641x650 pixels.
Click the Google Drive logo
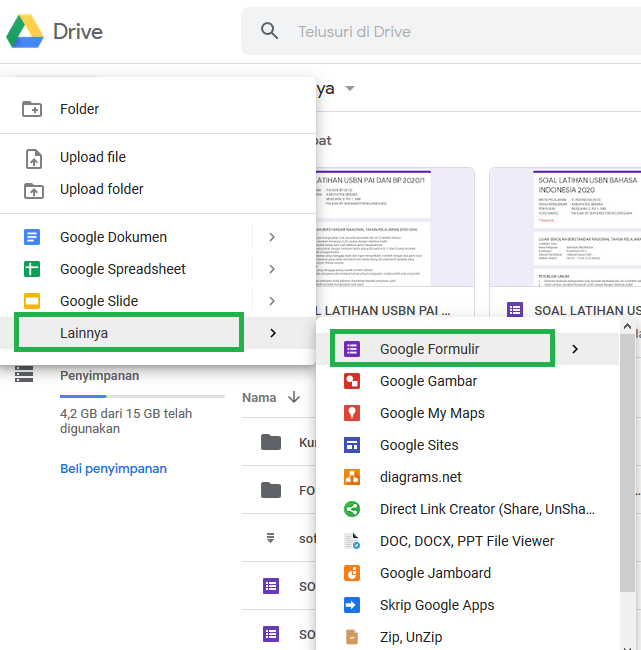click(x=25, y=31)
